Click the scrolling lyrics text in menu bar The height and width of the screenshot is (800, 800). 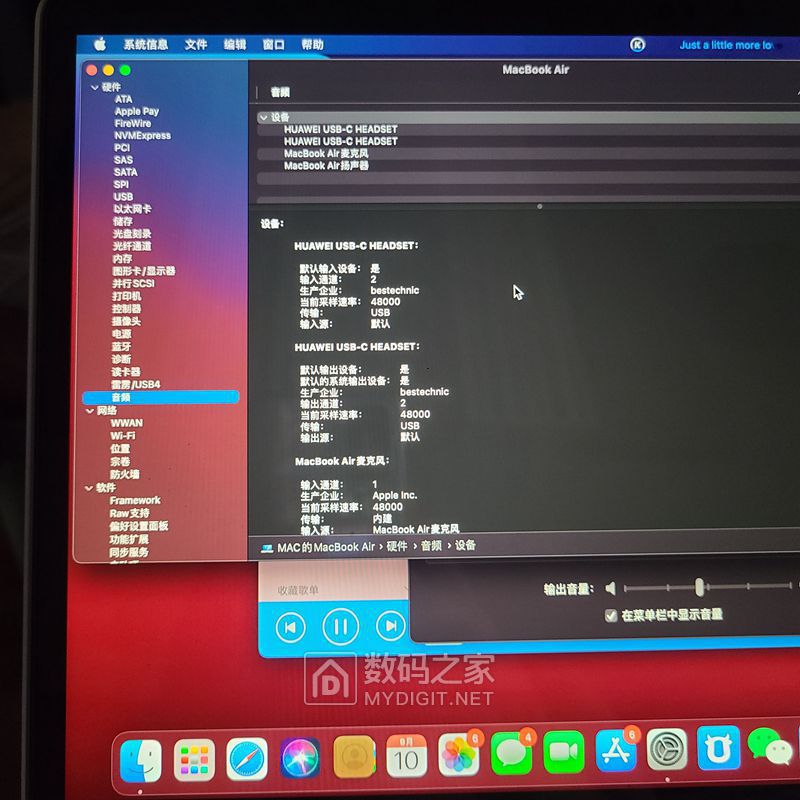(726, 45)
